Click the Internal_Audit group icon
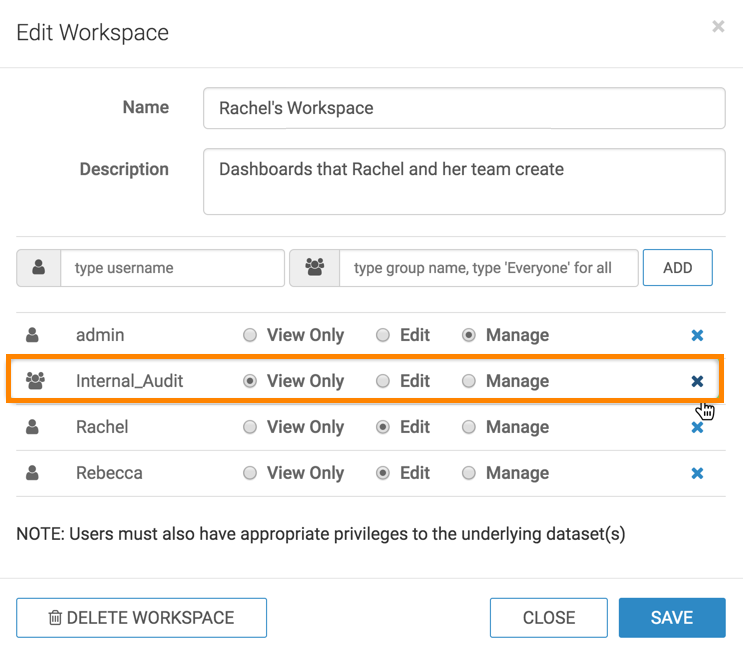Viewport: 743px width, 656px height. [x=35, y=381]
